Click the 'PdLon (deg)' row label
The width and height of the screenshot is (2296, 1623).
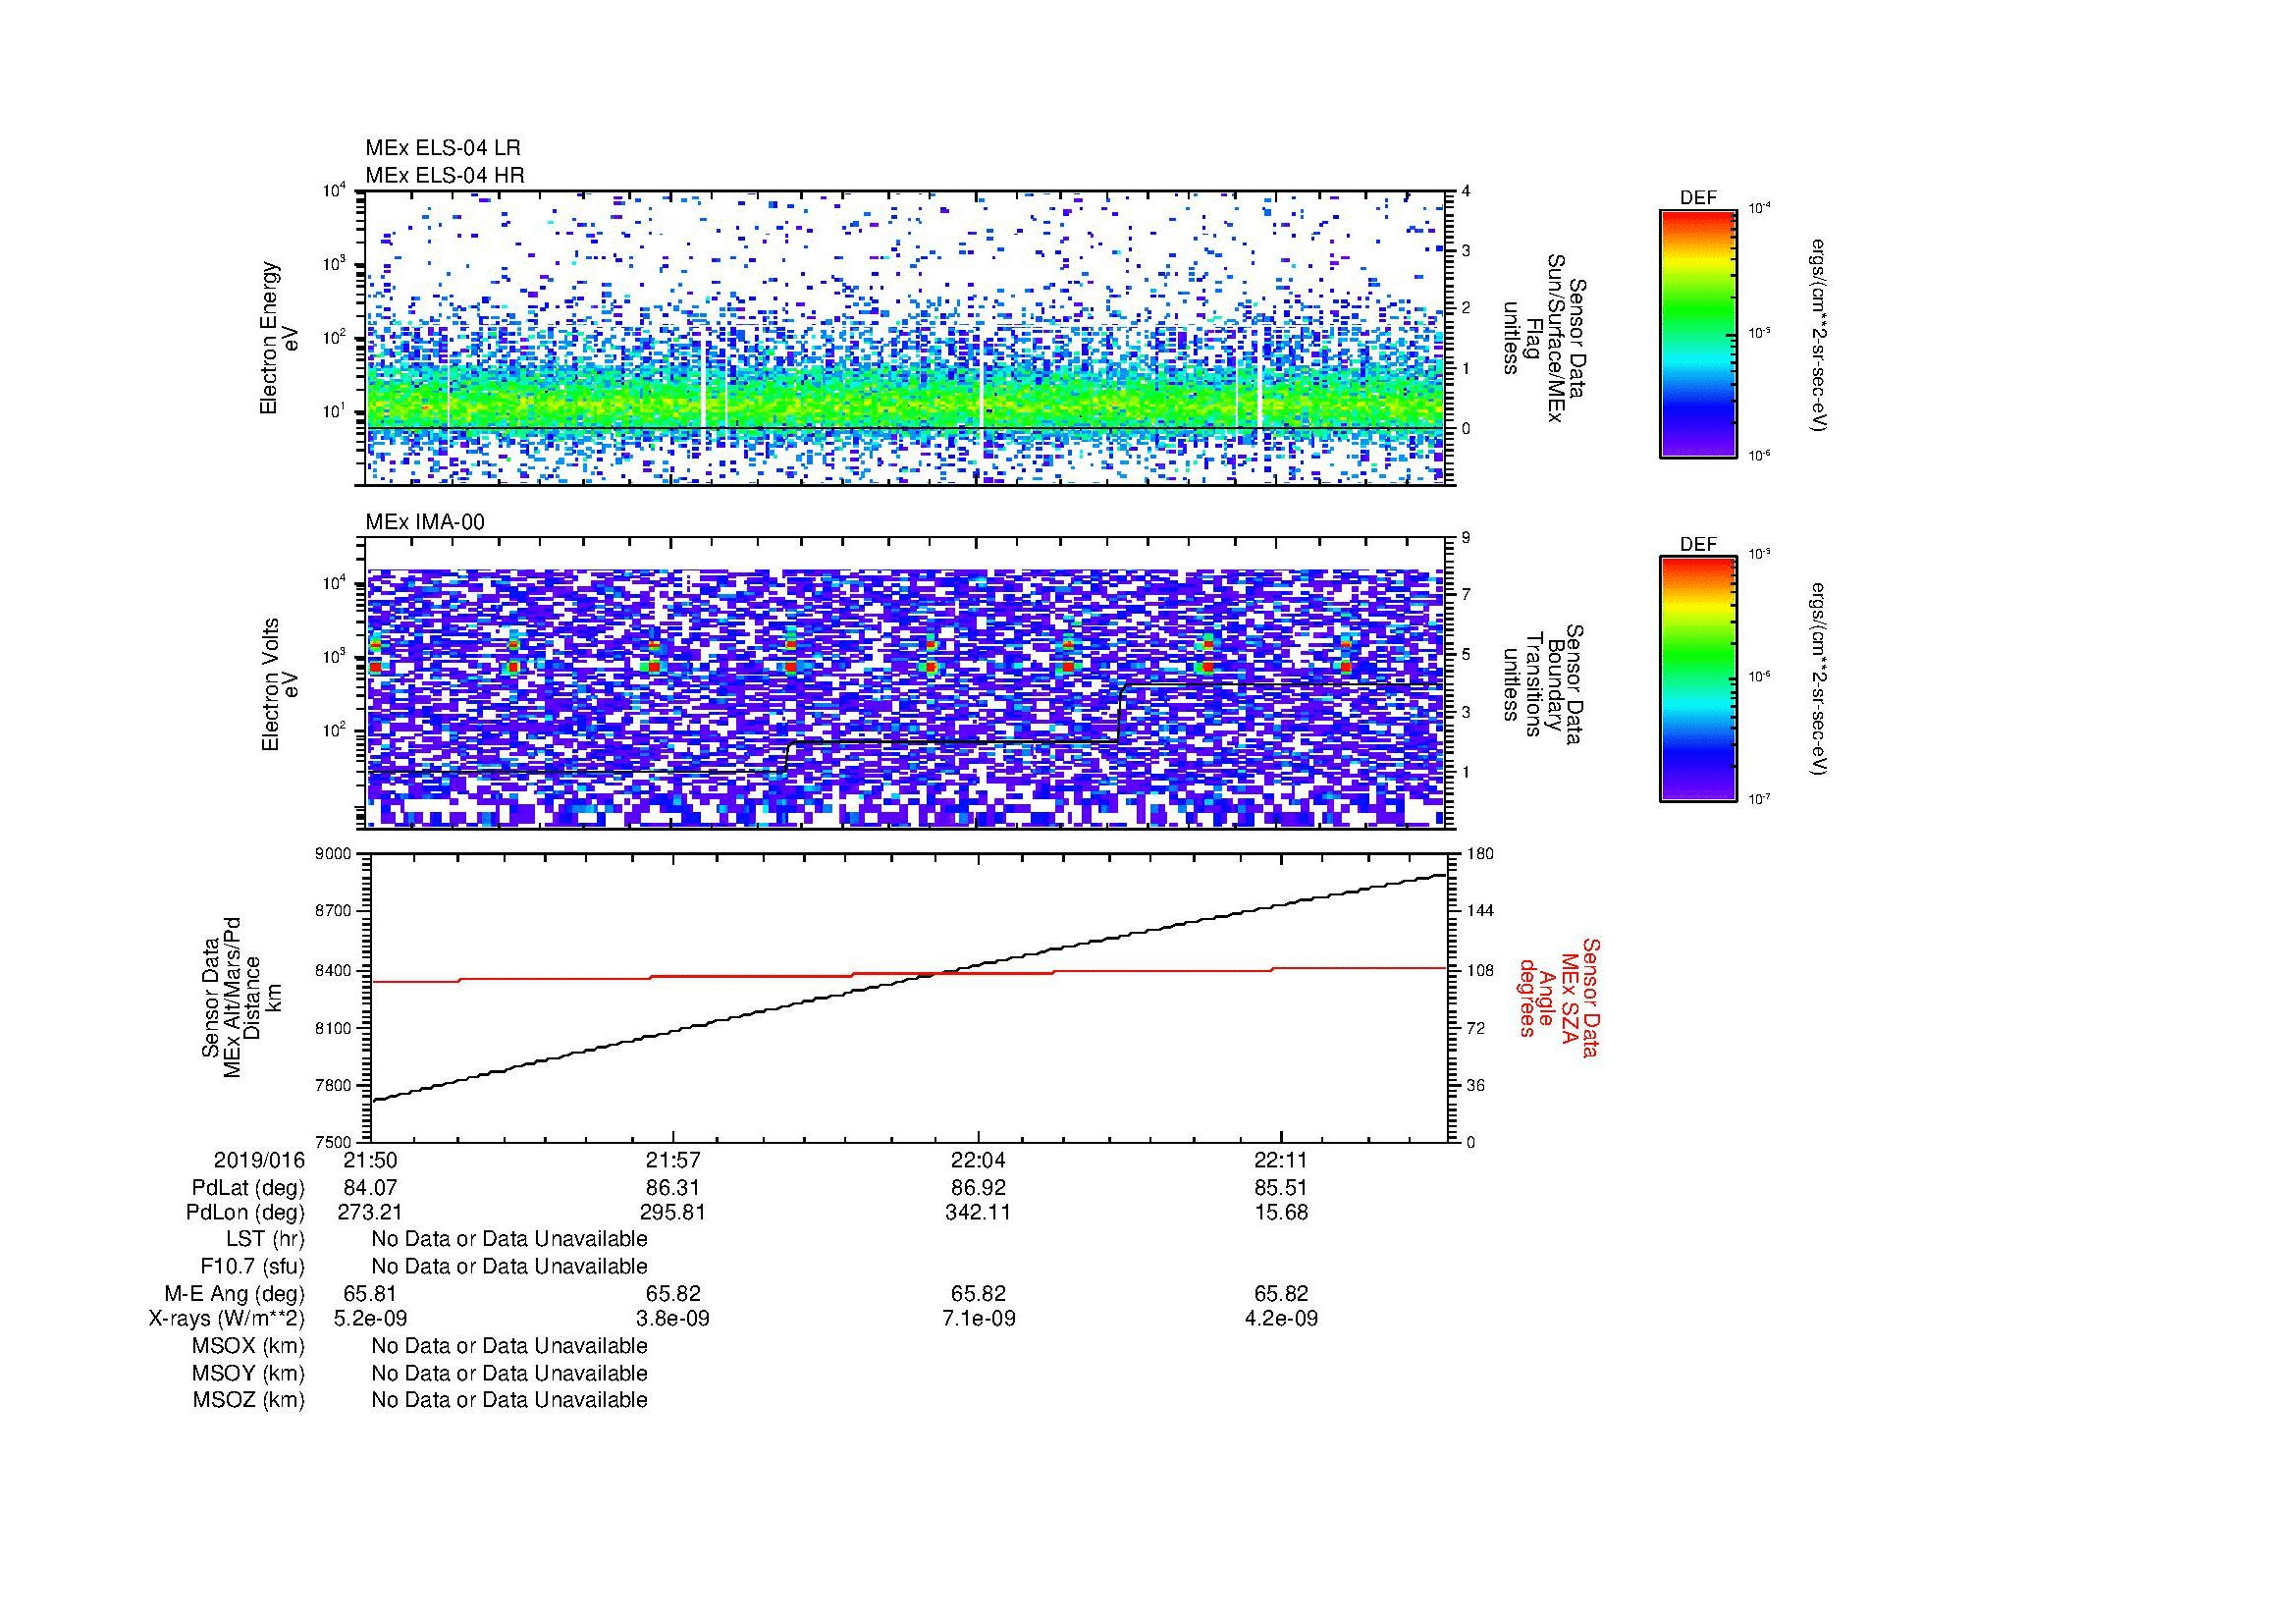tap(245, 1212)
